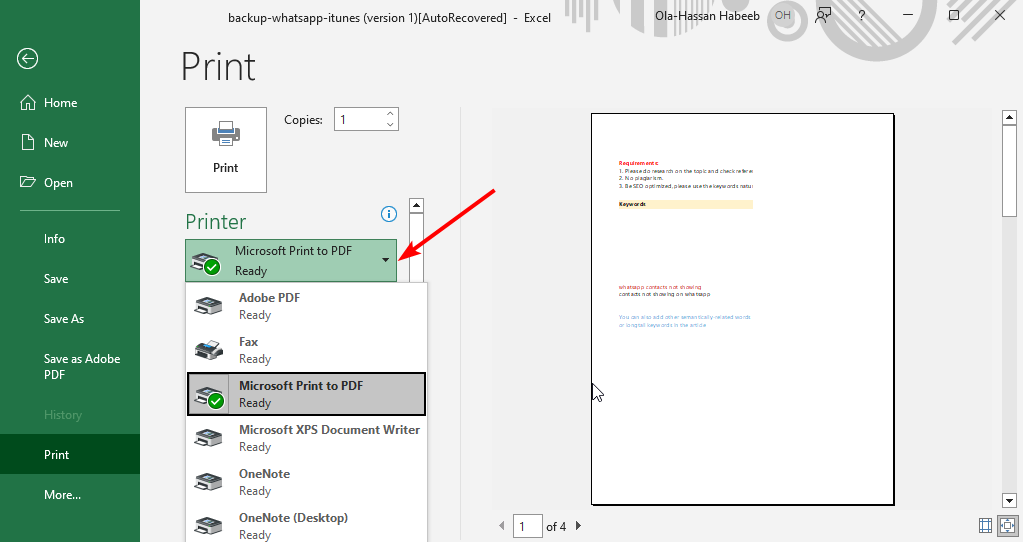Select Info in the left sidebar
1023x542 pixels.
pyautogui.click(x=54, y=239)
